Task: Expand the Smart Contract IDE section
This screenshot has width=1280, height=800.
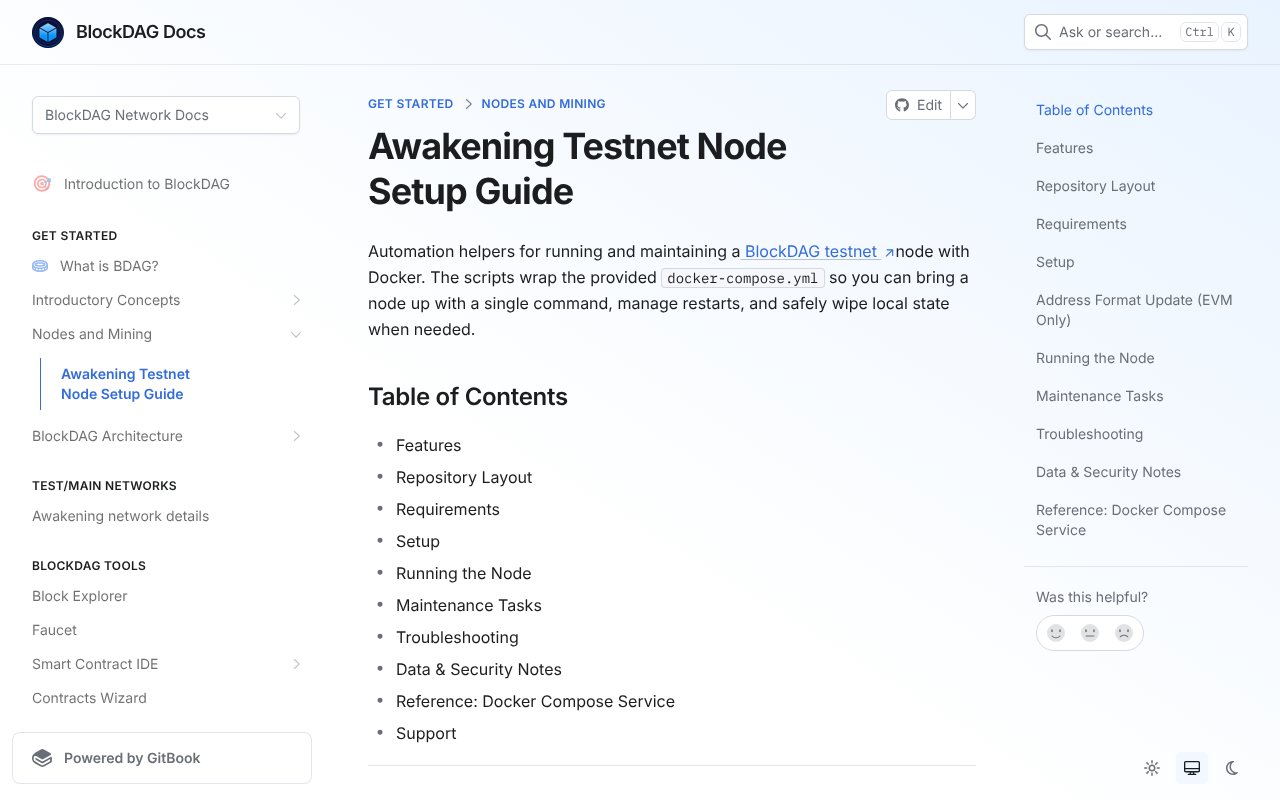Action: tap(296, 664)
